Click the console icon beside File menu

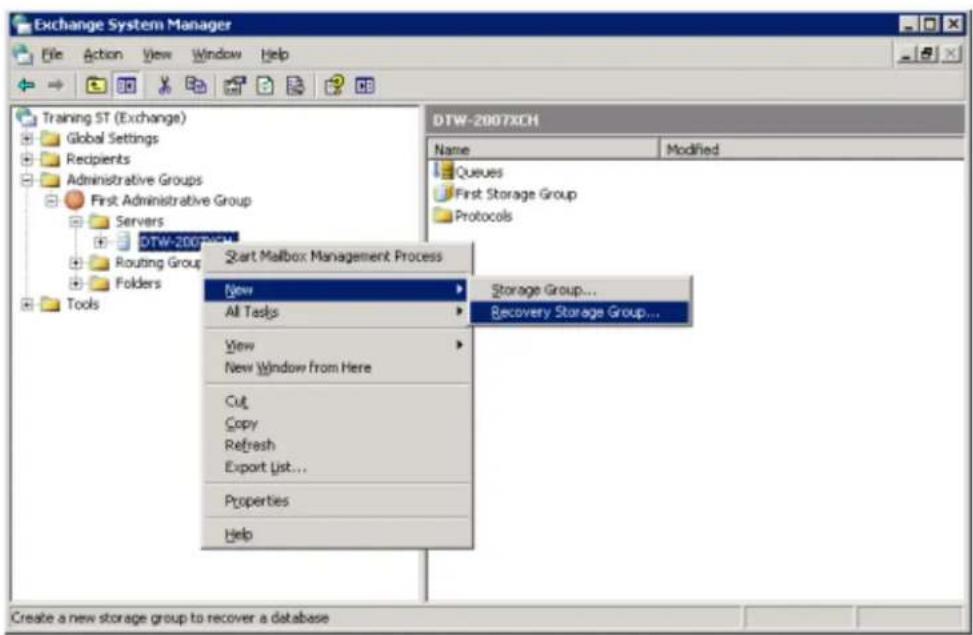[23, 55]
